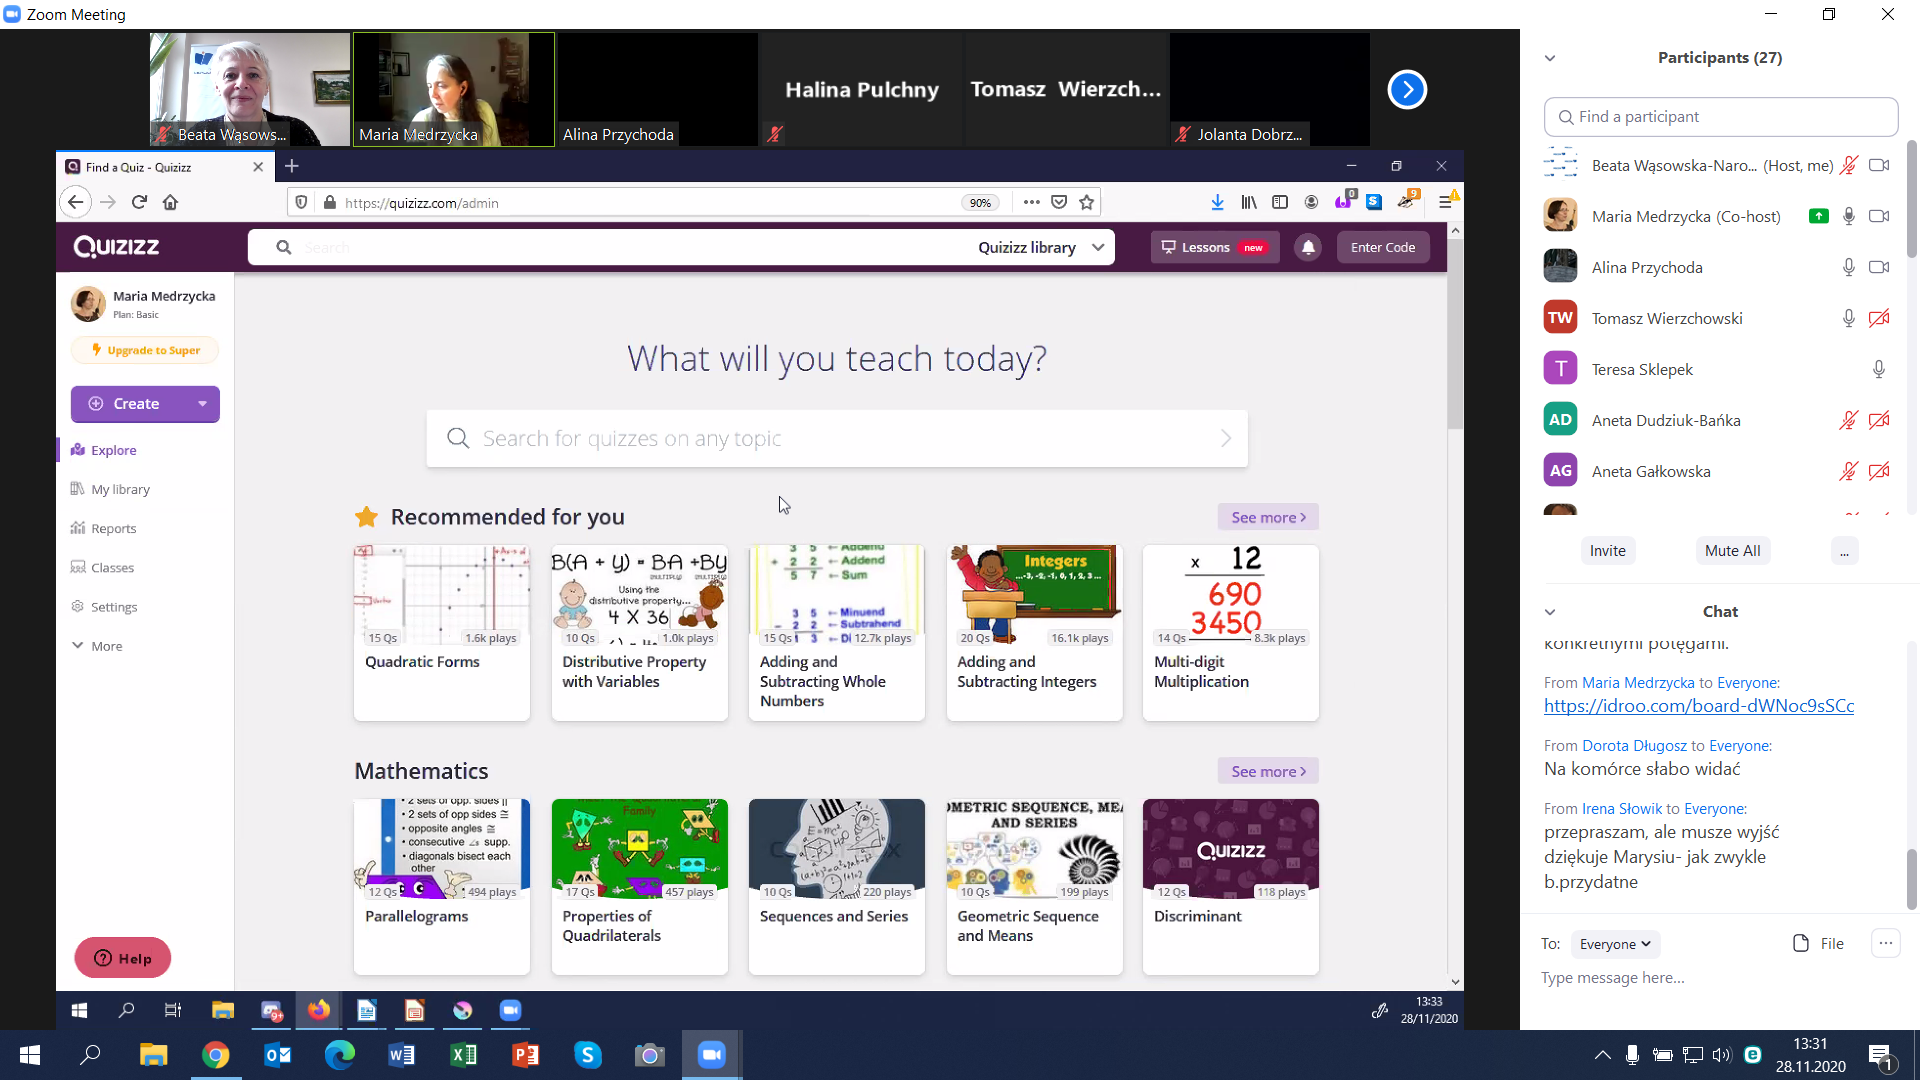
Task: Open Lessons new tab in header
Action: 1214,247
